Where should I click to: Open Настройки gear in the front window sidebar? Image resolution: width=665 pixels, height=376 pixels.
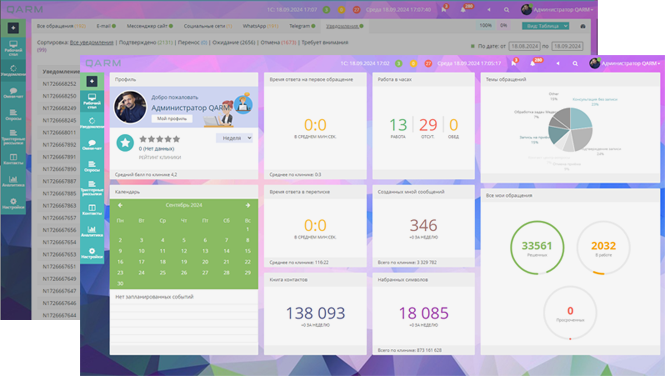(x=92, y=253)
